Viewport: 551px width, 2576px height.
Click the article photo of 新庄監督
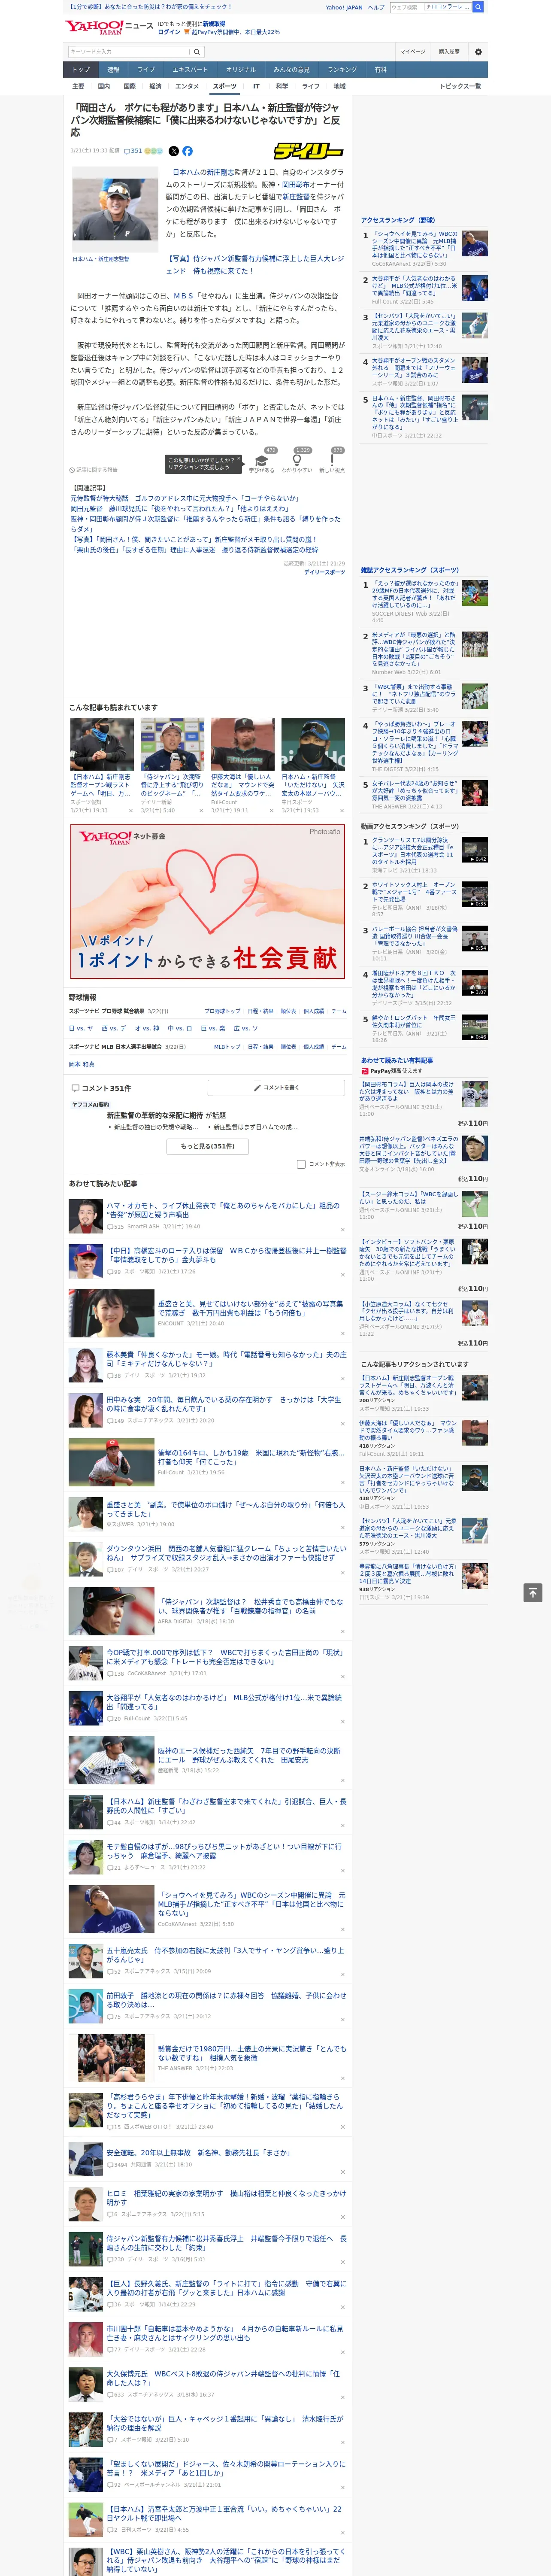pos(115,210)
